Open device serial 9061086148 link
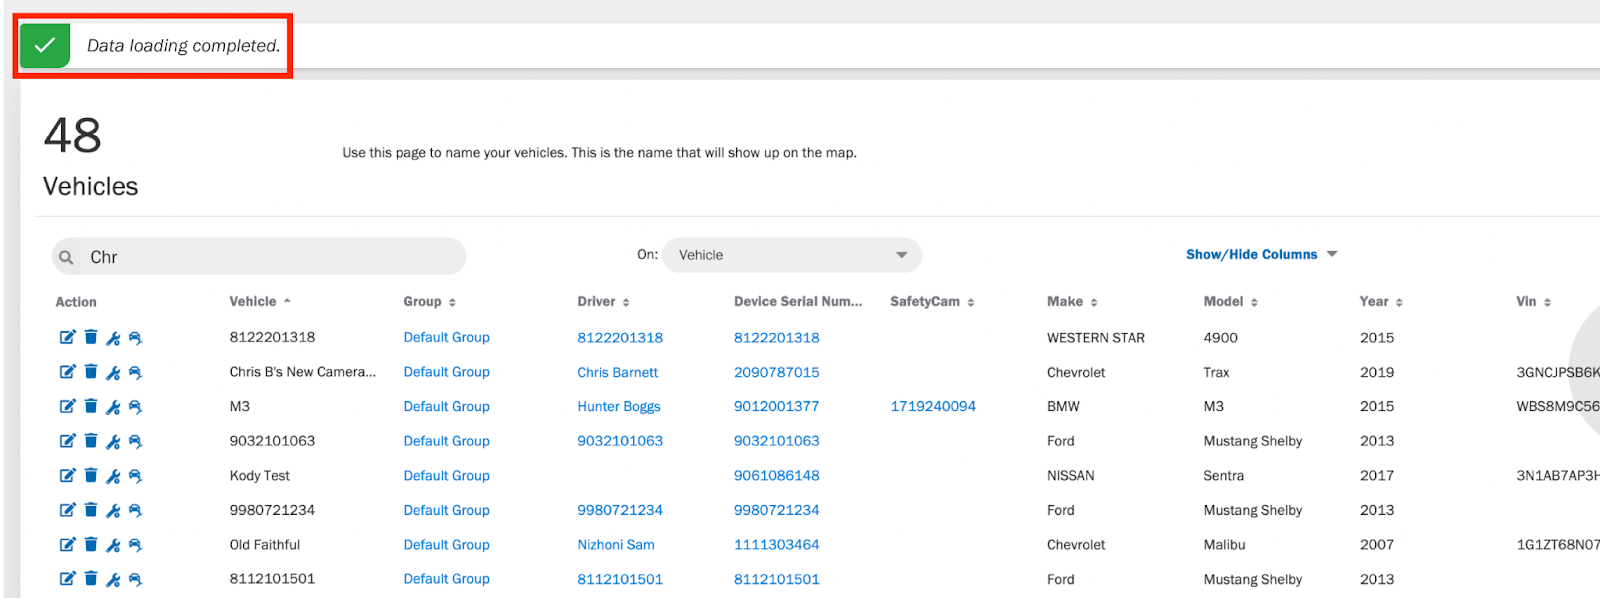Viewport: 1600px width, 598px height. (776, 475)
